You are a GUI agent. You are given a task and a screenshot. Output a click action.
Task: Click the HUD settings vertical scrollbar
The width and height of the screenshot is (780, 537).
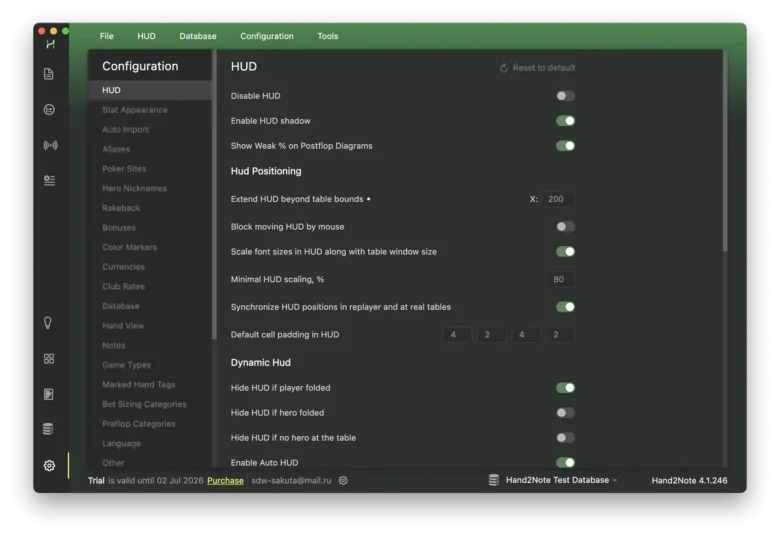pos(725,152)
